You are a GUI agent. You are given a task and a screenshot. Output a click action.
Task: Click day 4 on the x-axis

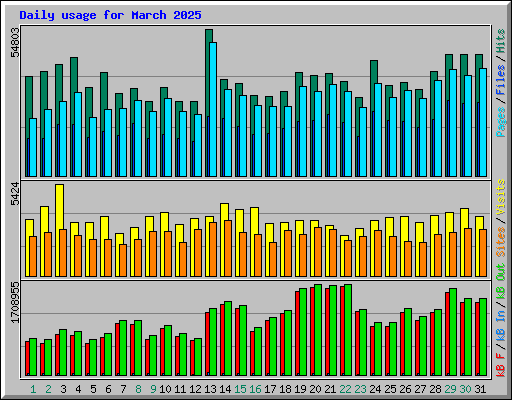(x=78, y=389)
